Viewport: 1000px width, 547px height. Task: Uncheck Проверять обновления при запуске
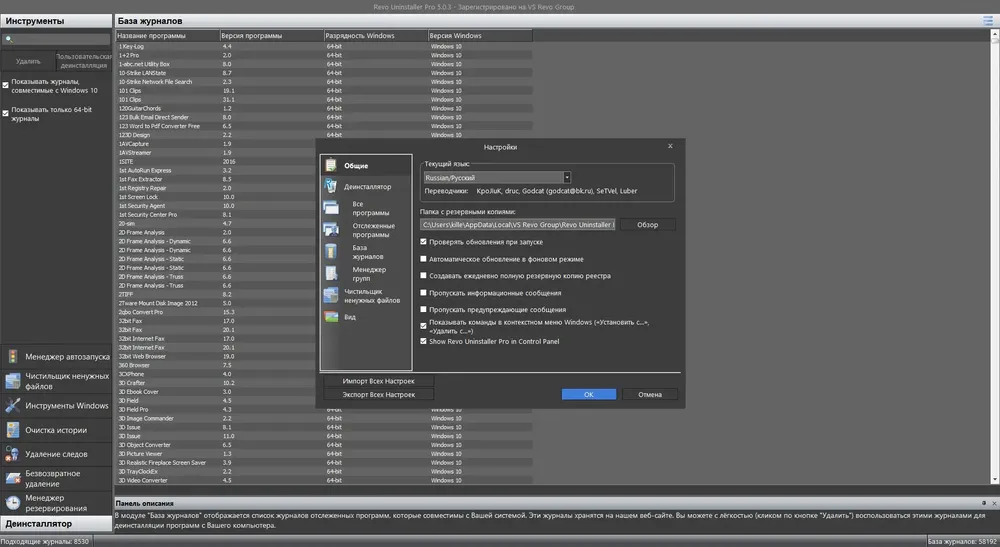coord(423,242)
